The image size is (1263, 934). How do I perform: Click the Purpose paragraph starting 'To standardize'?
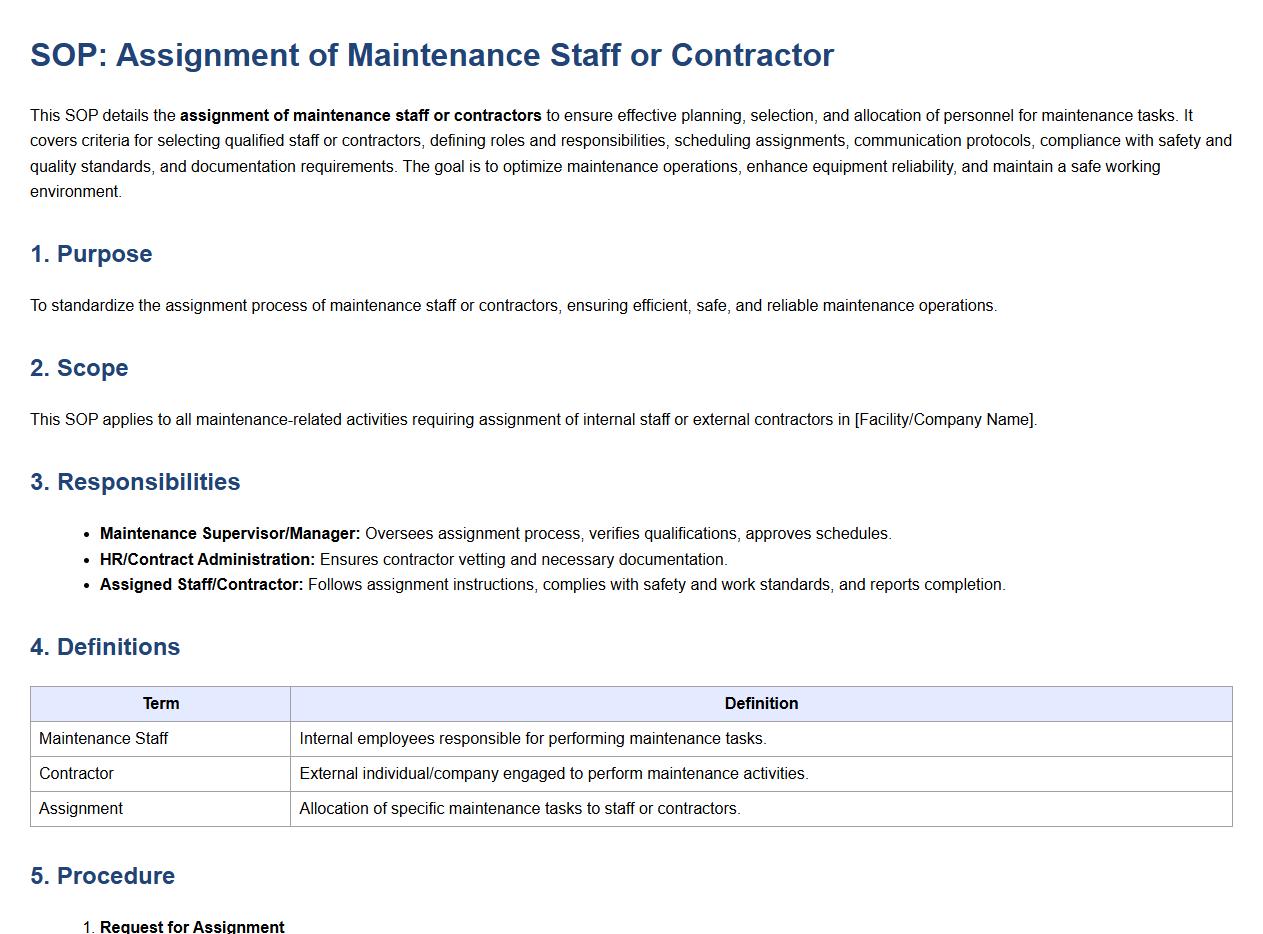(x=513, y=306)
